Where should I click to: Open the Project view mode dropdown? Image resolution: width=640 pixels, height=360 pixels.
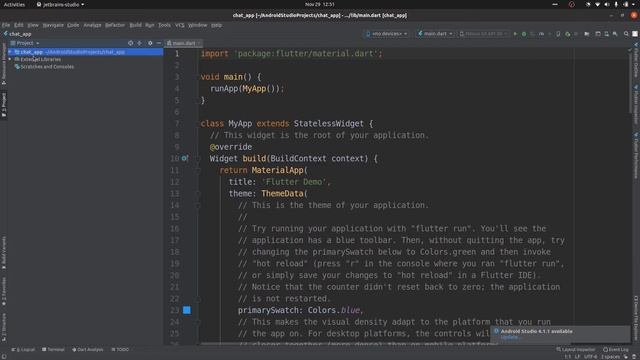pos(25,43)
